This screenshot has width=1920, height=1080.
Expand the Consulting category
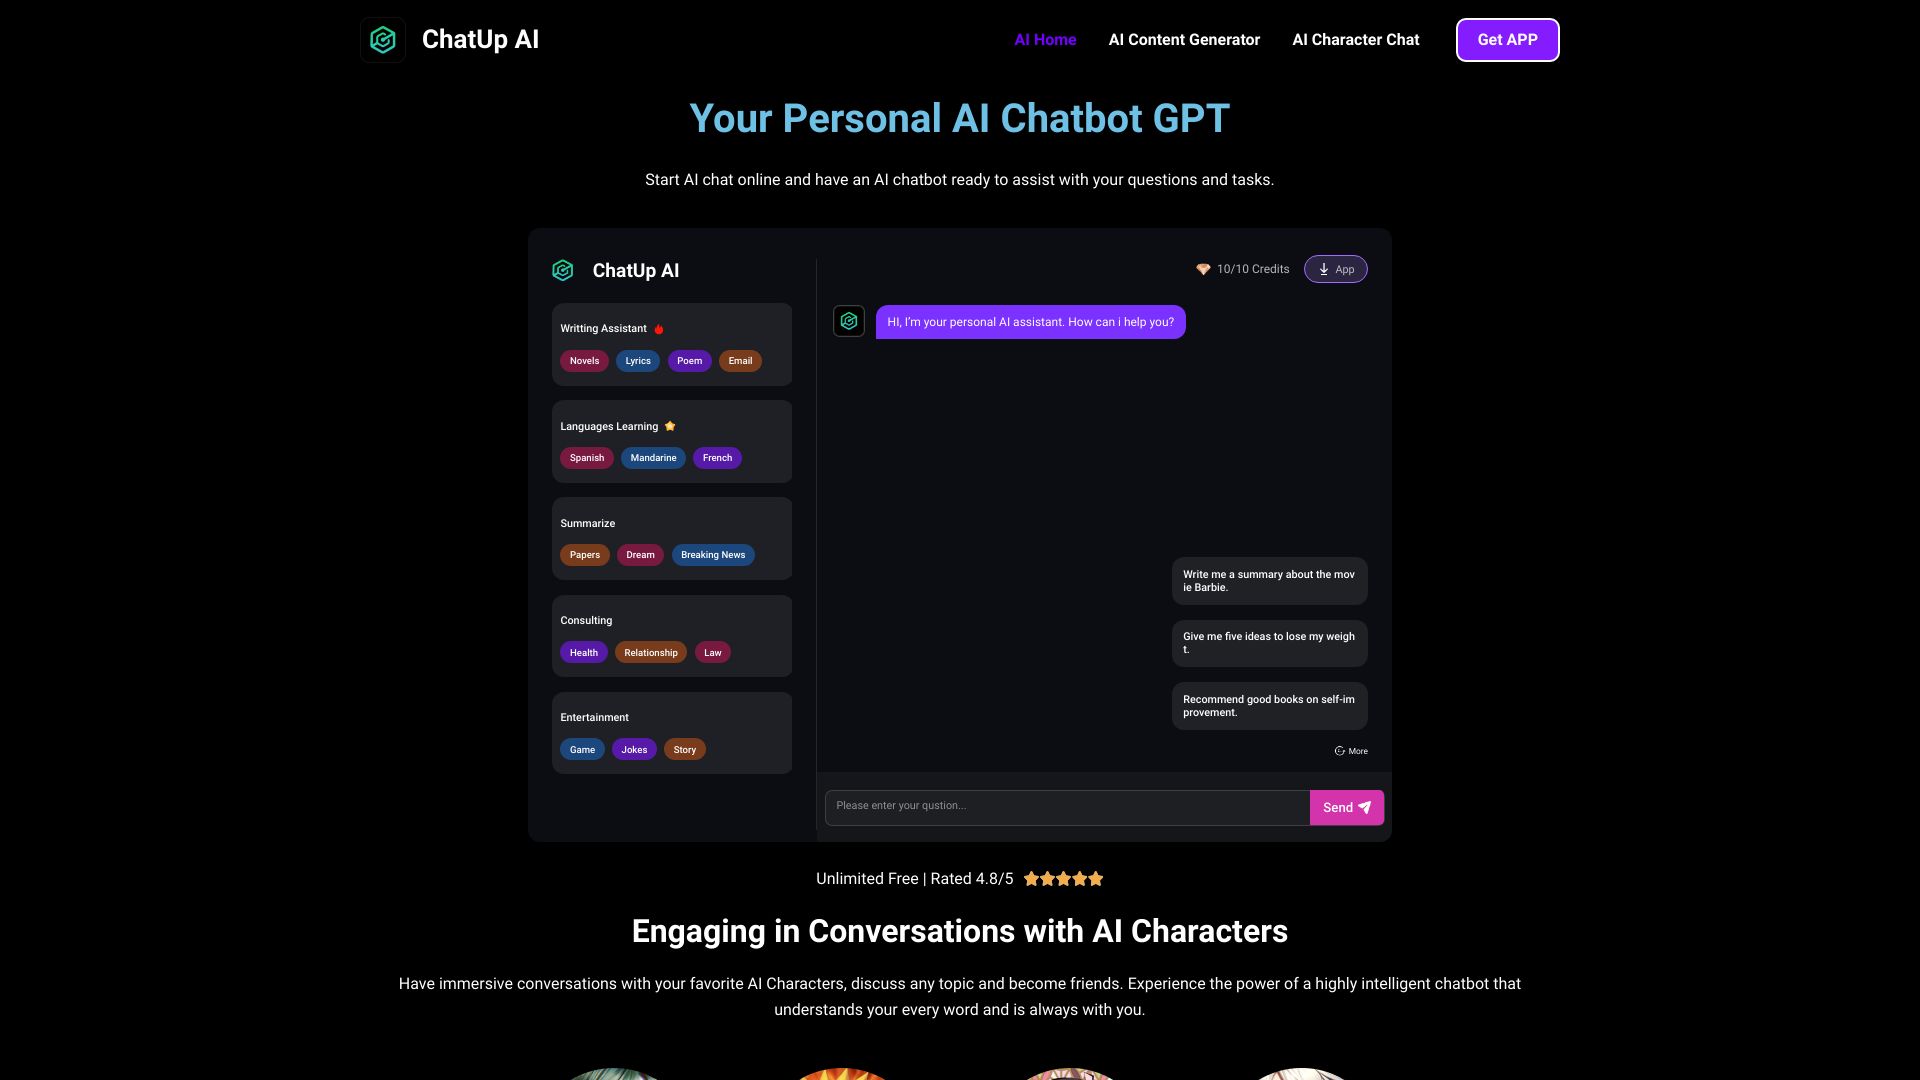[585, 620]
